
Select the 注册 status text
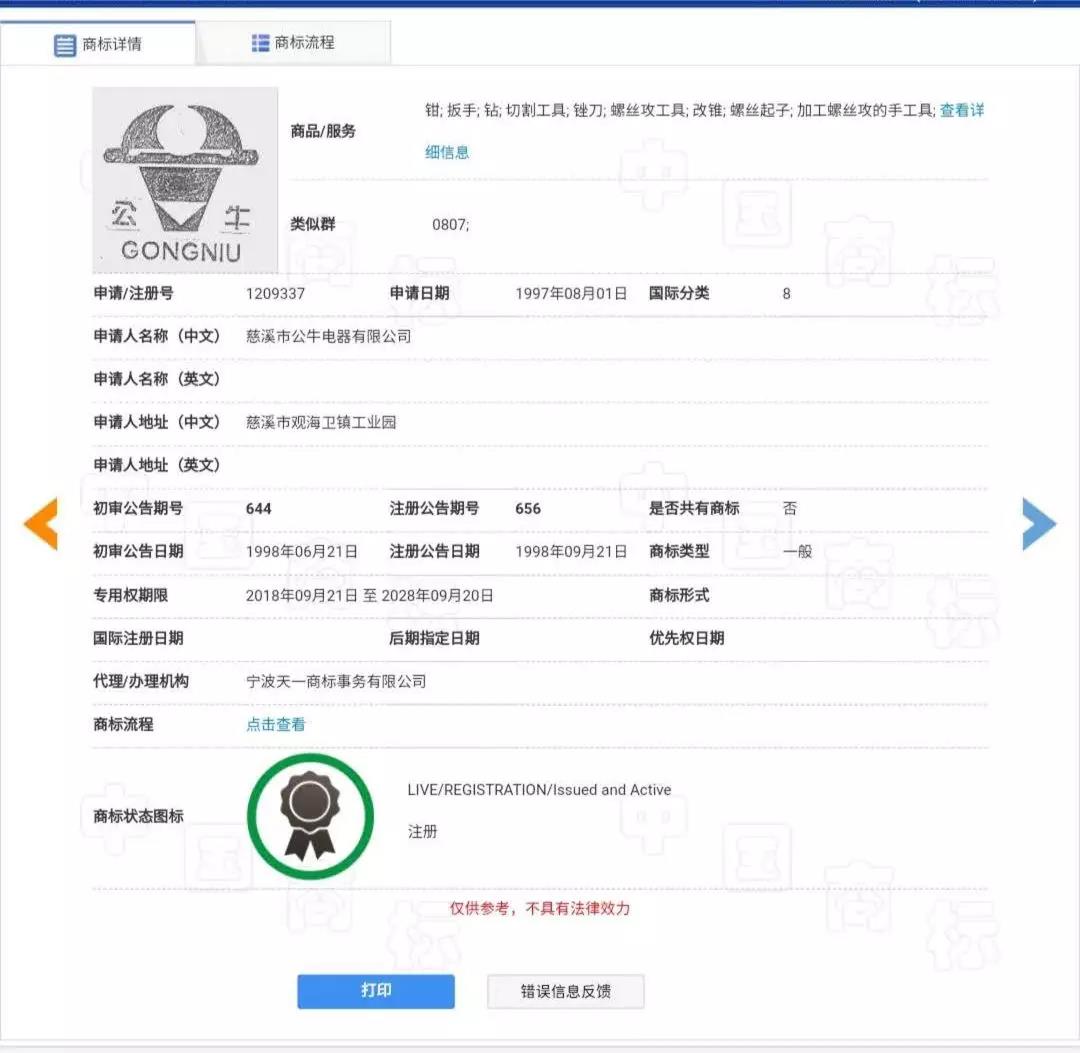click(x=422, y=832)
